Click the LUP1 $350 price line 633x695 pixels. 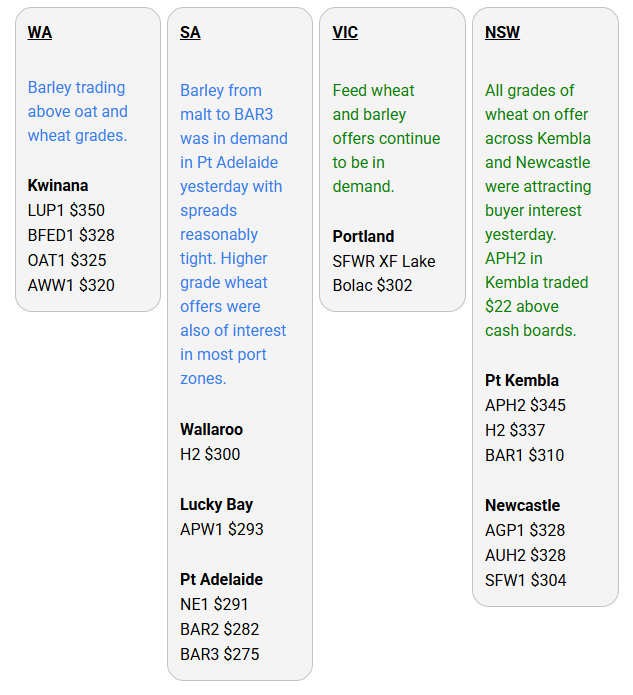(x=66, y=210)
